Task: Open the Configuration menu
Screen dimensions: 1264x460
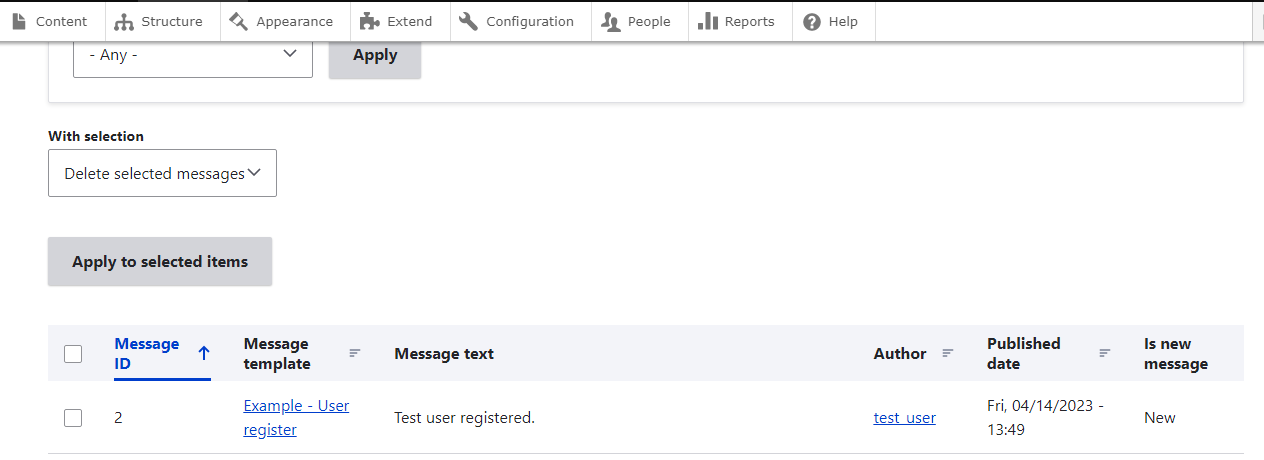Action: point(529,21)
